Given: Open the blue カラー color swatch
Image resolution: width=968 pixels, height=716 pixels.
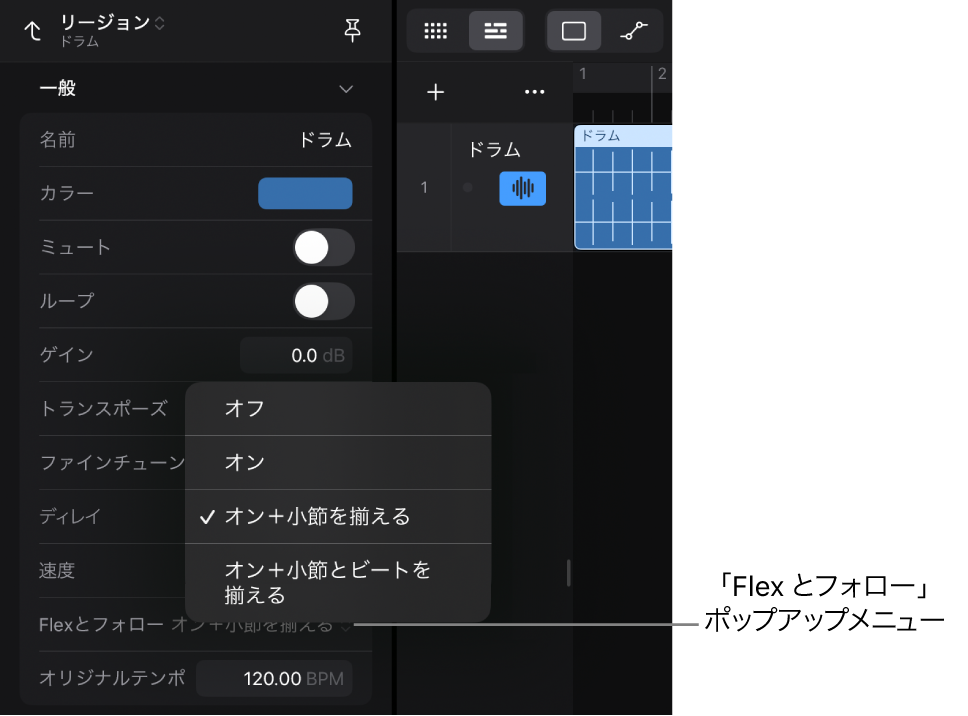Looking at the screenshot, I should click(x=305, y=194).
